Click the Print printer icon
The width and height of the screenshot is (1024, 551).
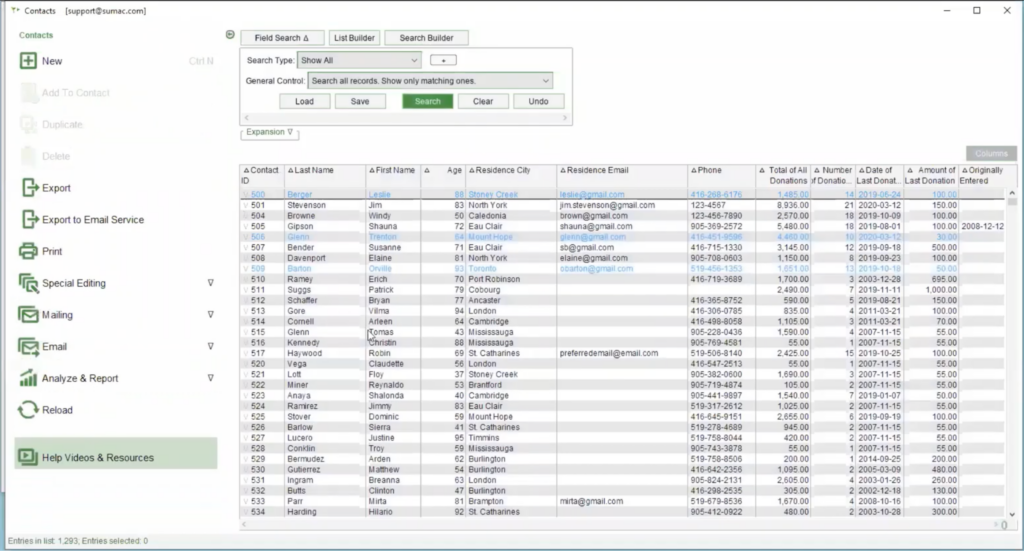tap(28, 251)
